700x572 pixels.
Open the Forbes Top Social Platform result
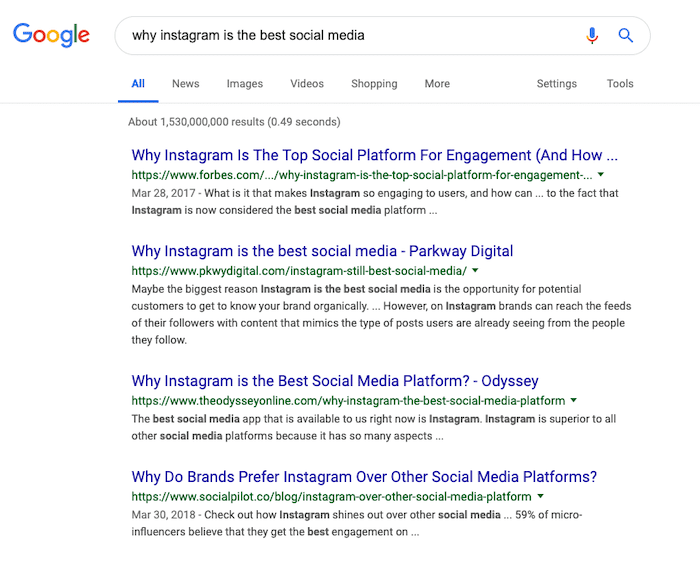375,155
